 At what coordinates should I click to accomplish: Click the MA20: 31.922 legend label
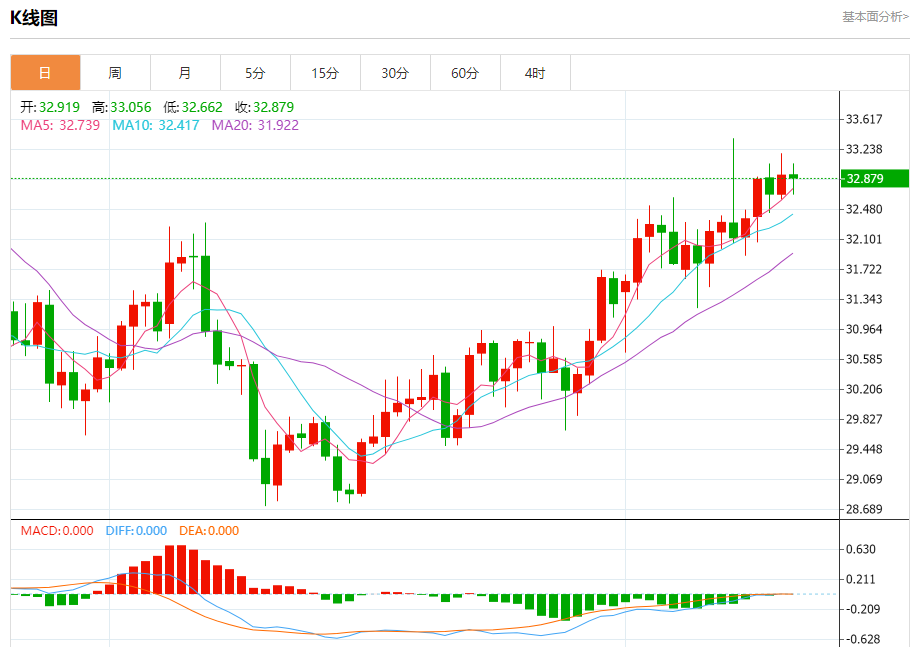click(x=255, y=125)
